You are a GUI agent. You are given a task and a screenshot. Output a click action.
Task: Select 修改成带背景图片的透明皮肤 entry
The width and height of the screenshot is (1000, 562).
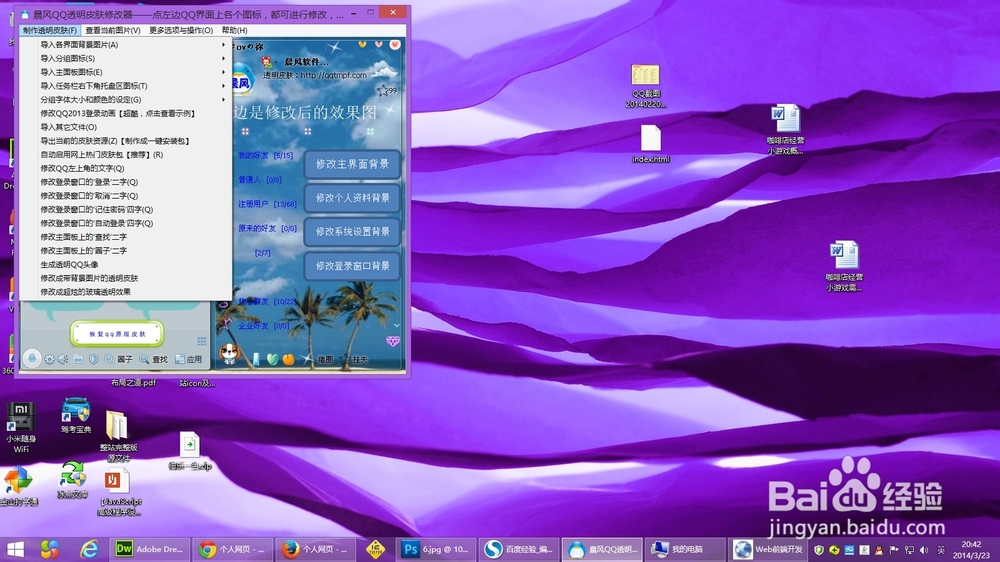pos(126,277)
